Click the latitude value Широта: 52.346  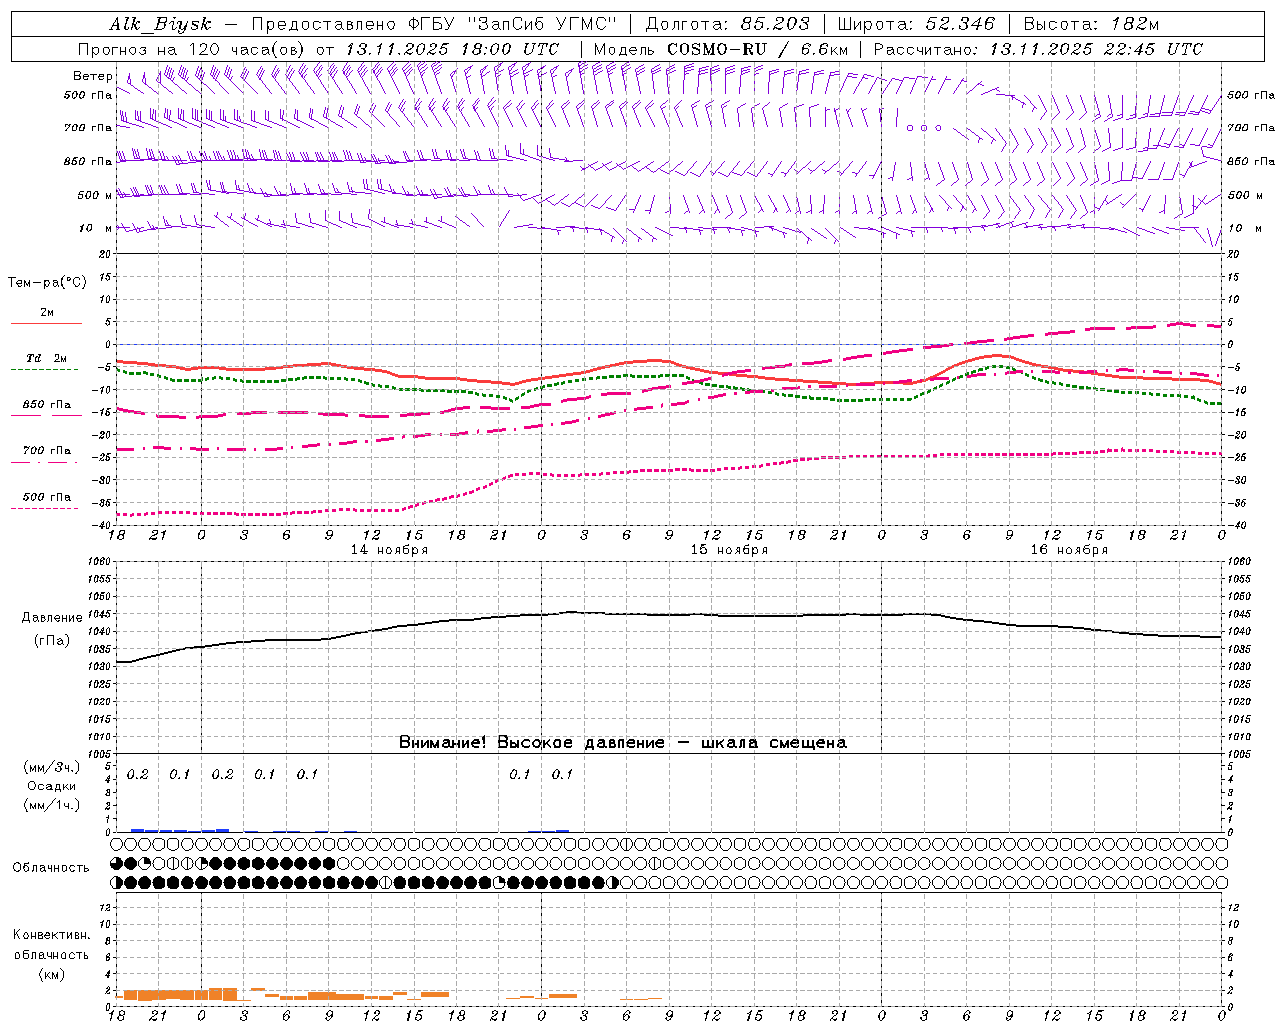916,24
